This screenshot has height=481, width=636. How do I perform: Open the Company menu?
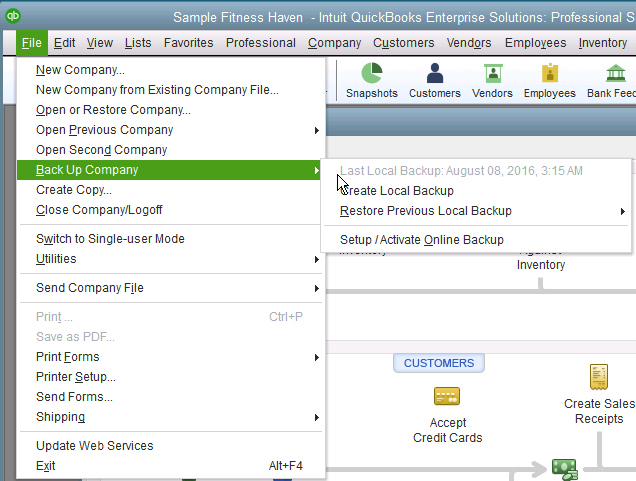334,43
